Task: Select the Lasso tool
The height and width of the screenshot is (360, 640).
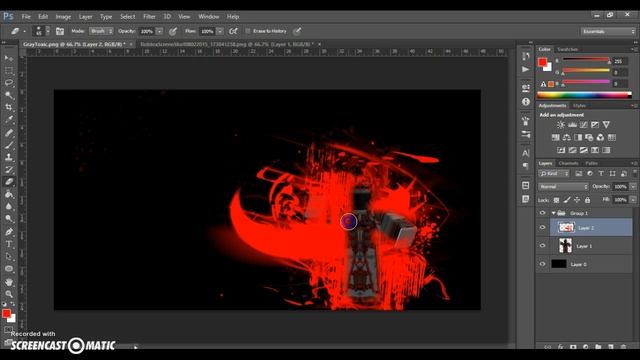Action: pos(9,83)
